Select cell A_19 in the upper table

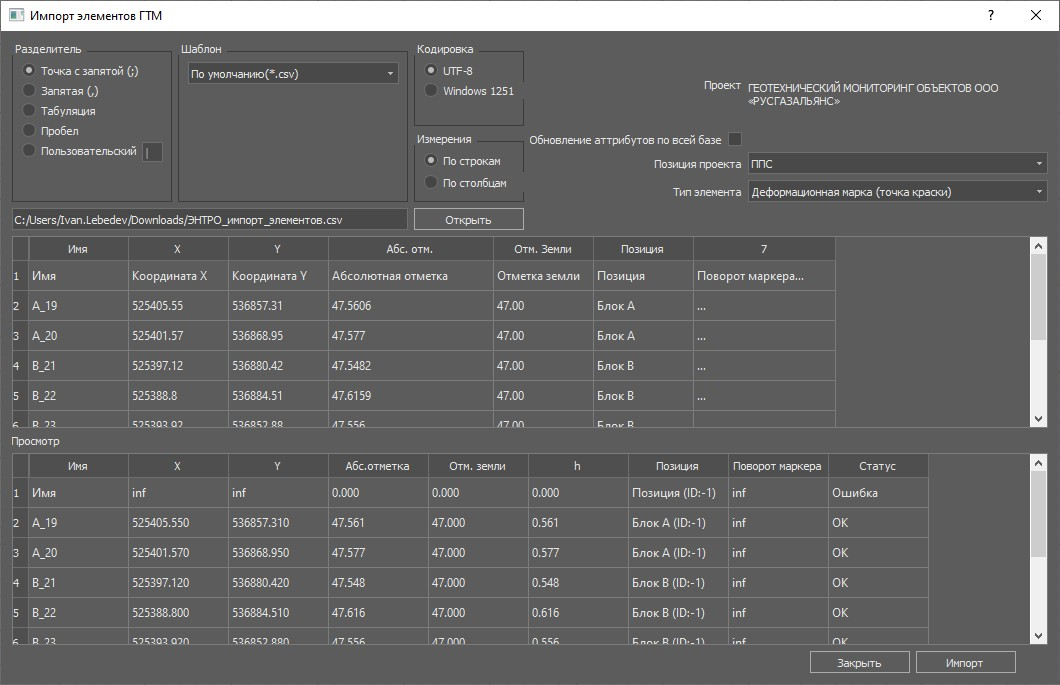pos(78,306)
